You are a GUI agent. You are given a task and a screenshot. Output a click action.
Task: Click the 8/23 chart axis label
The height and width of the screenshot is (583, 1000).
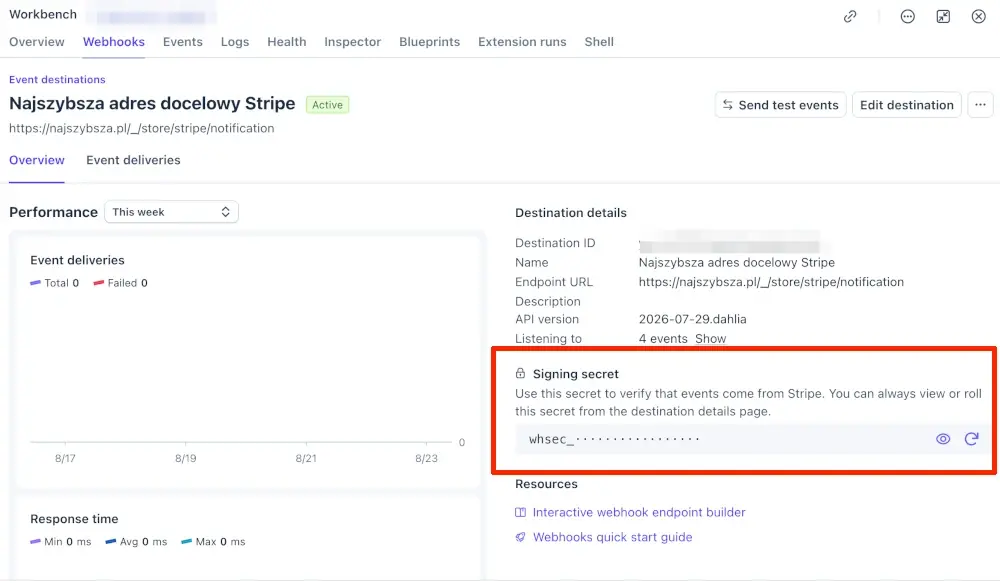click(x=426, y=458)
